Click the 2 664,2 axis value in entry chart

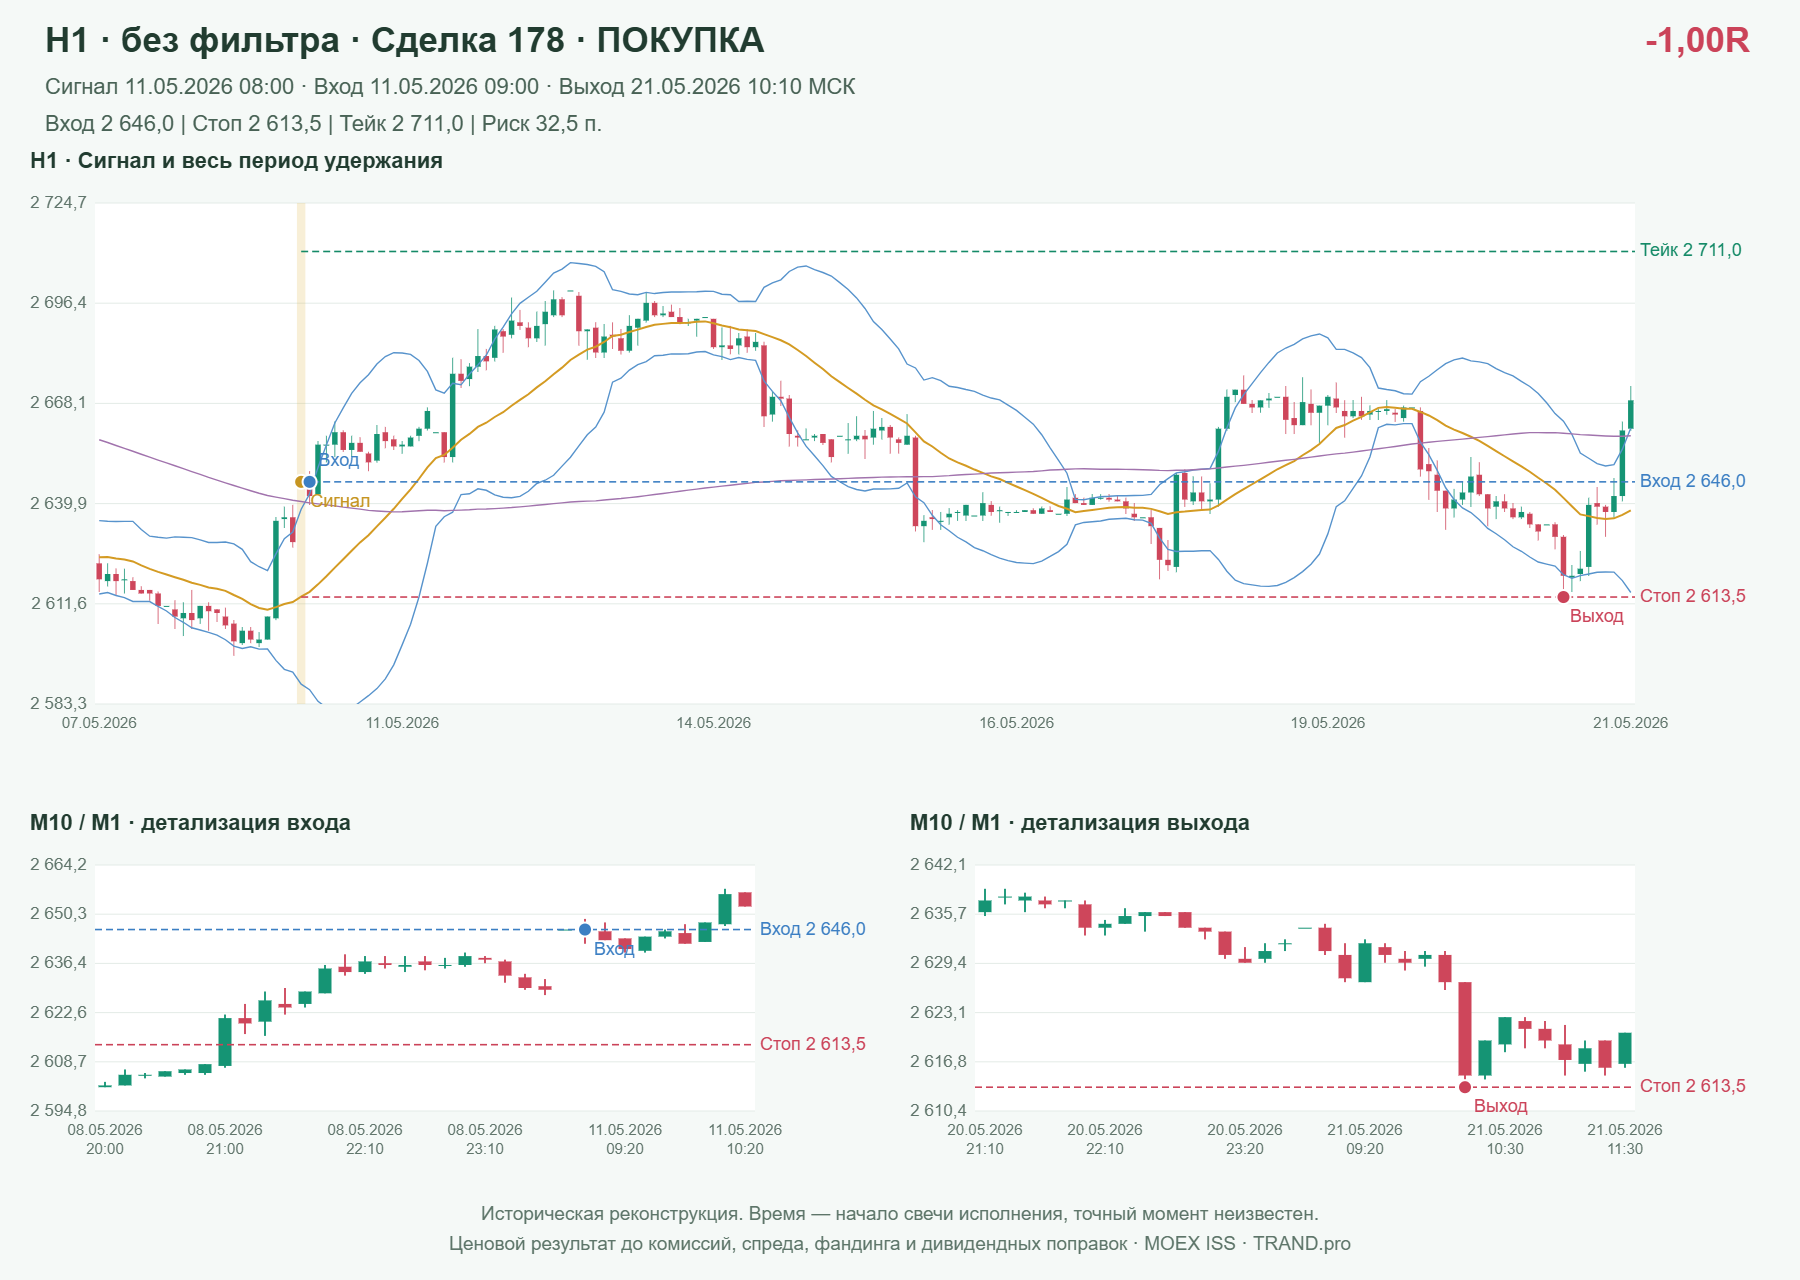[x=58, y=865]
